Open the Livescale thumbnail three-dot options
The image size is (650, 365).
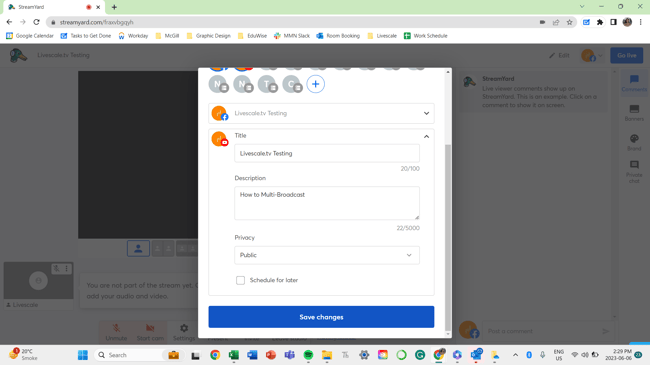66,269
